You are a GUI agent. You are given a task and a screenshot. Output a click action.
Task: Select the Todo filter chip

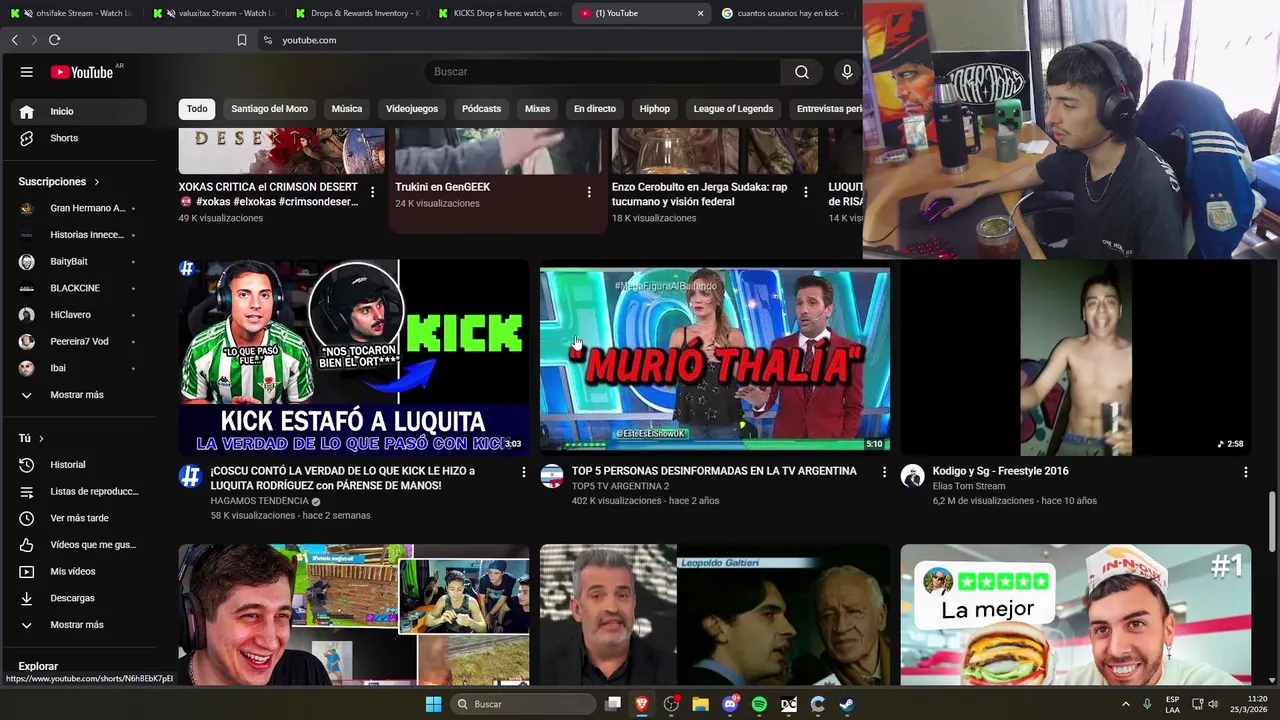[x=197, y=109]
